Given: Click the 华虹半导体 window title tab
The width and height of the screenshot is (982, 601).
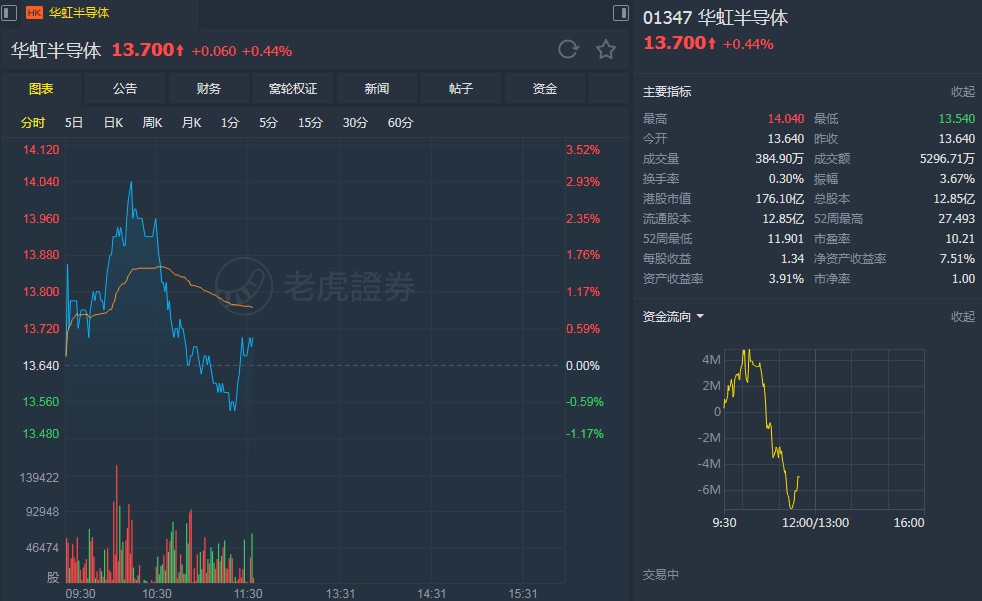Looking at the screenshot, I should [x=80, y=13].
